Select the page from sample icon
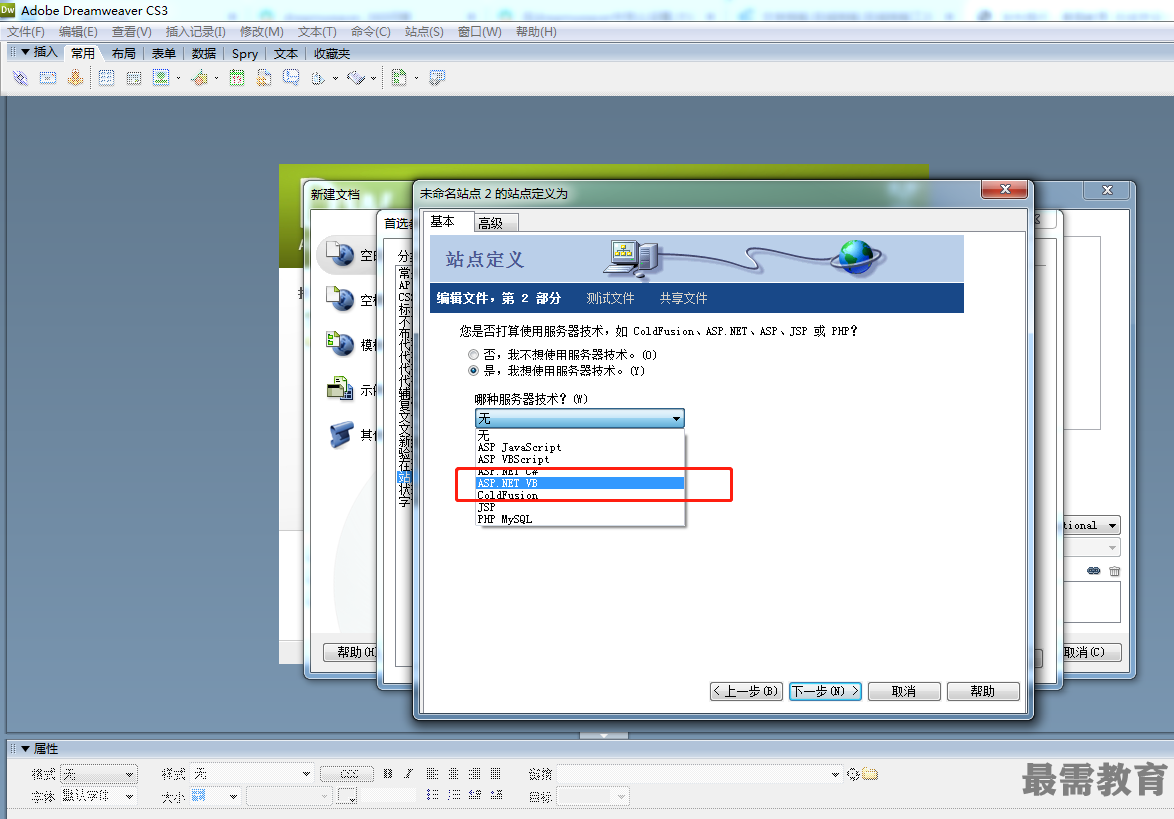 pos(340,388)
